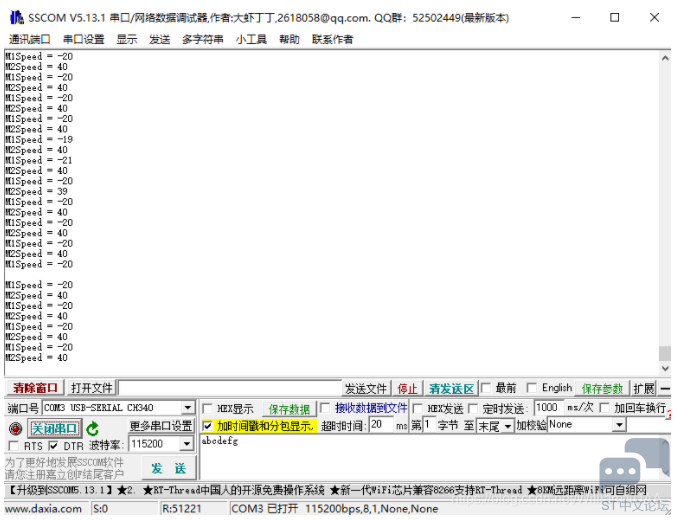This screenshot has height=521, width=678.
Task: Click the 停止 button
Action: (407, 389)
